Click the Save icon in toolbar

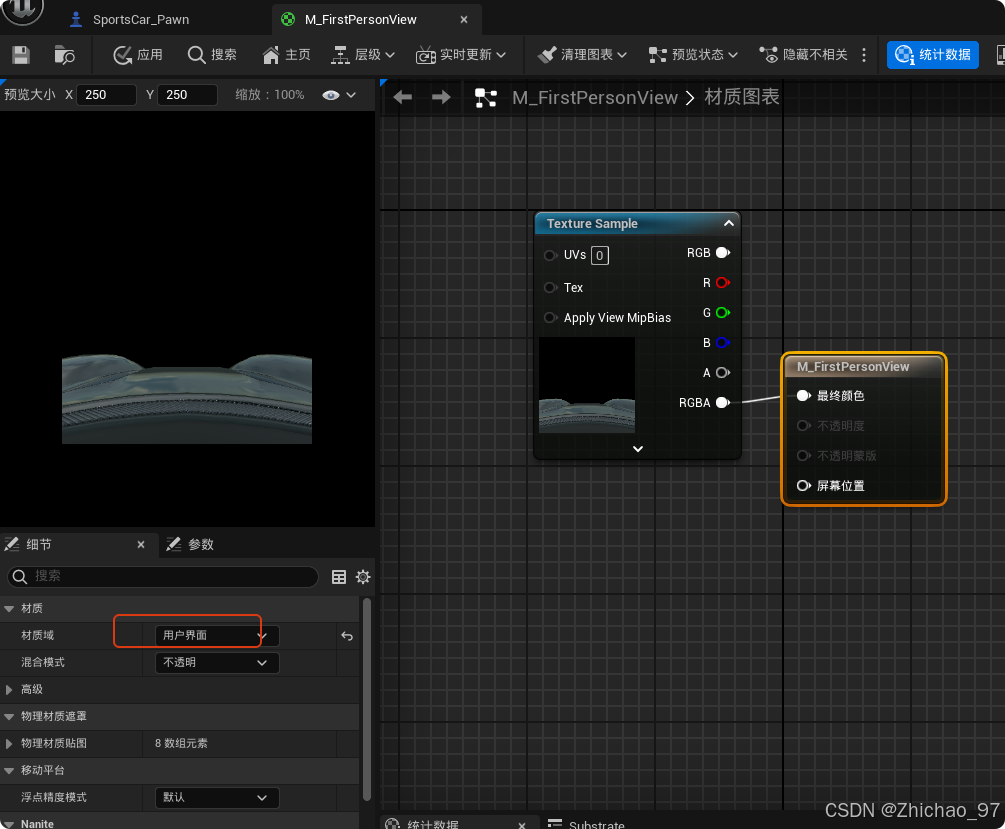[x=21, y=55]
